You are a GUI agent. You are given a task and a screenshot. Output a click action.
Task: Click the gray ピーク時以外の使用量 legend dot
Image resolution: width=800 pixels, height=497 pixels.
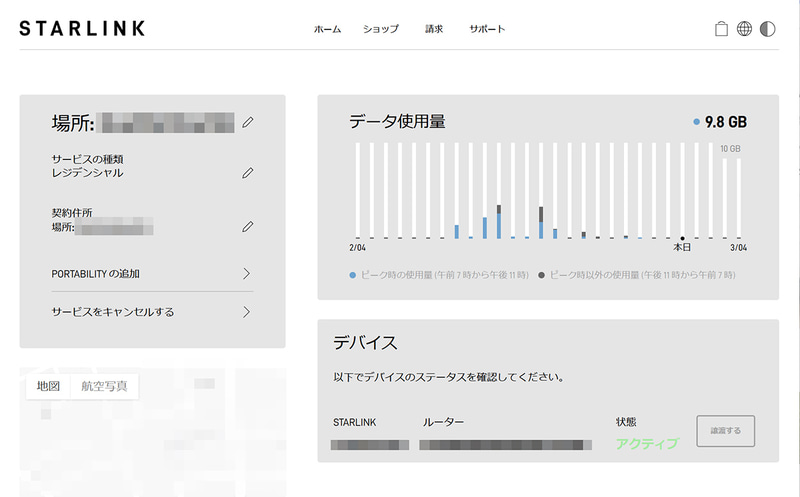coord(541,275)
